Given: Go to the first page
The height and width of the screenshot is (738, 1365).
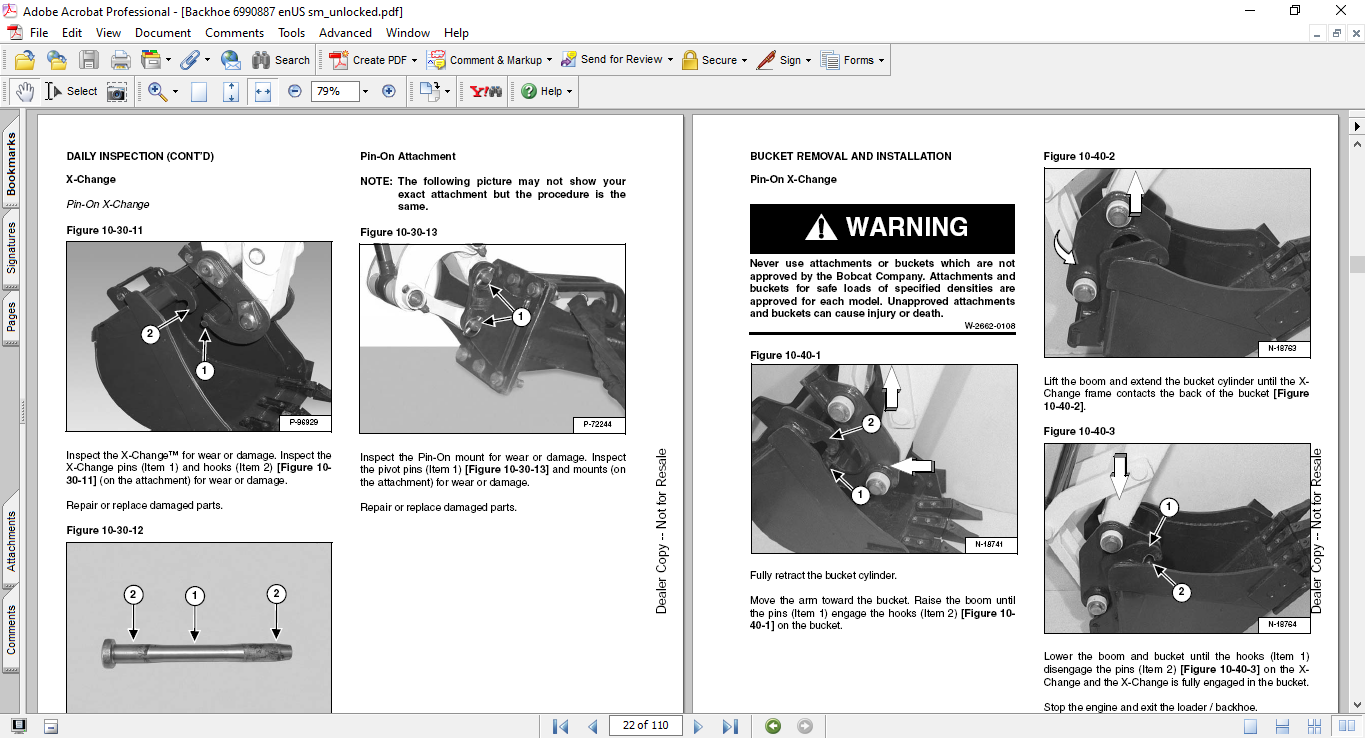Looking at the screenshot, I should tap(561, 726).
